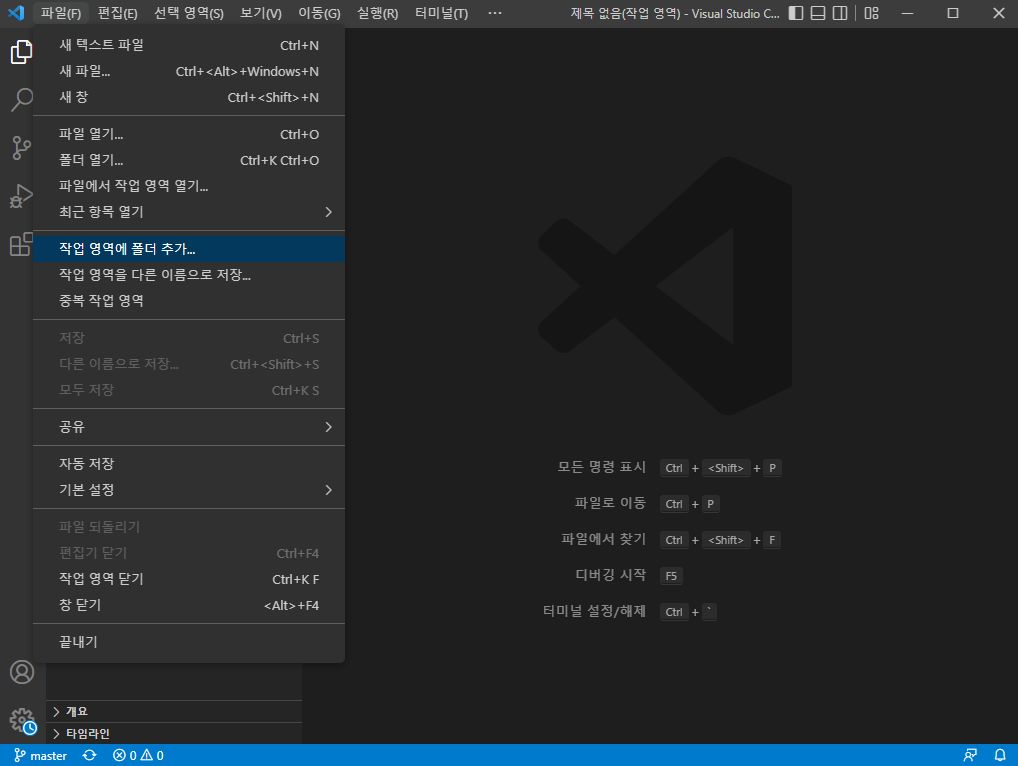The width and height of the screenshot is (1018, 766).
Task: Click the feedback icon in status bar
Action: (970, 756)
